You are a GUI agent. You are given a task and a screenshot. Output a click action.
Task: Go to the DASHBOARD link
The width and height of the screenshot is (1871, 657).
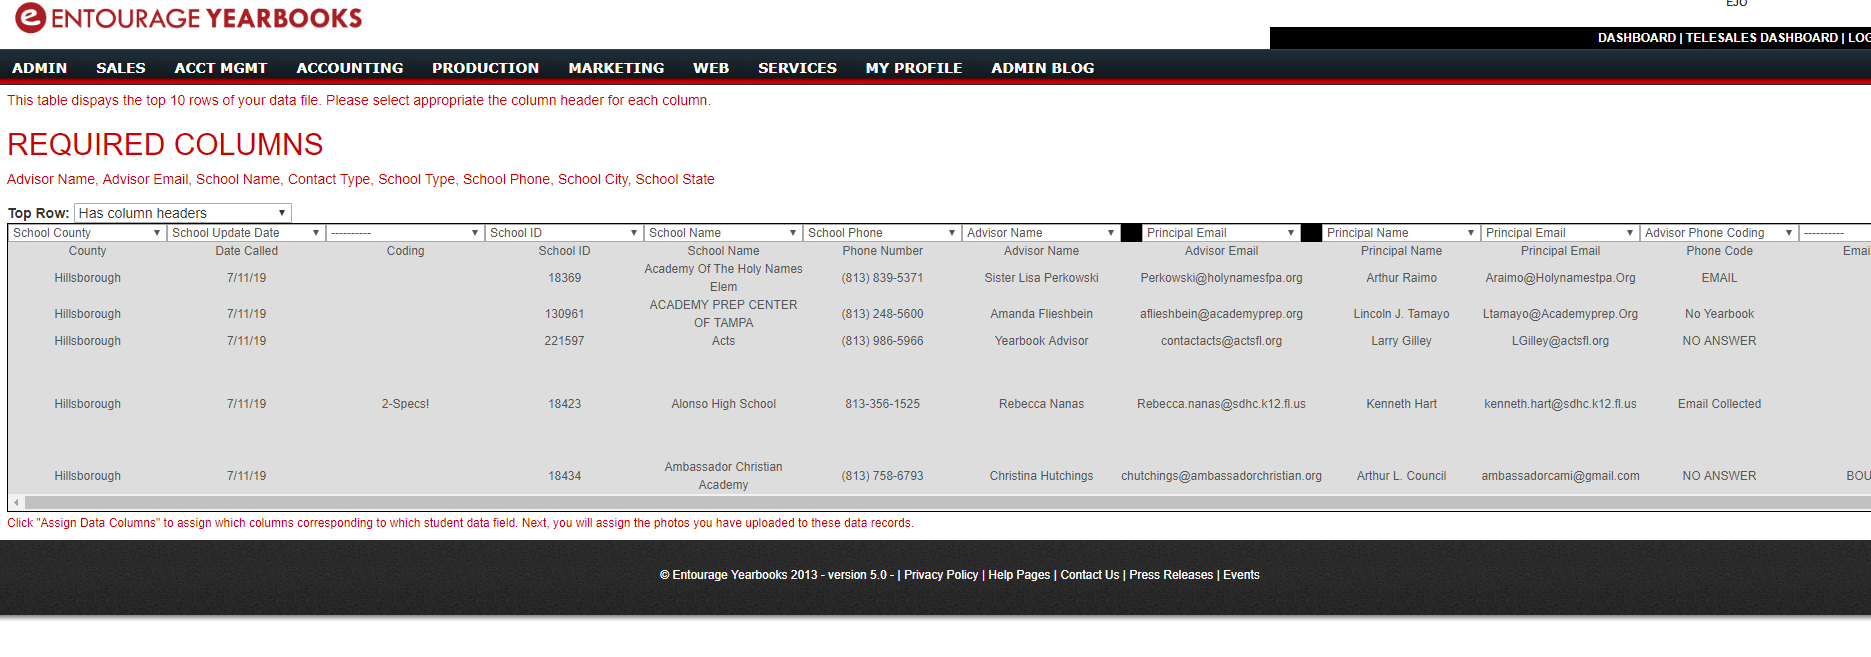click(x=1636, y=38)
